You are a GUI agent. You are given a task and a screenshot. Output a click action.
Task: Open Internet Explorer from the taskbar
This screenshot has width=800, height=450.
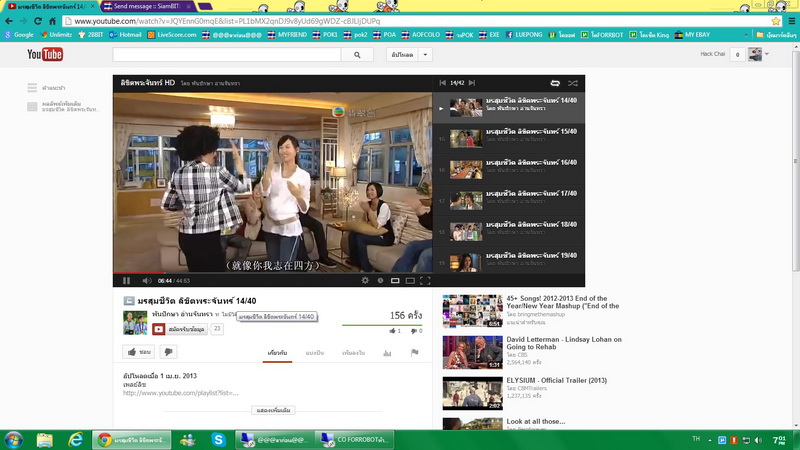point(76,440)
